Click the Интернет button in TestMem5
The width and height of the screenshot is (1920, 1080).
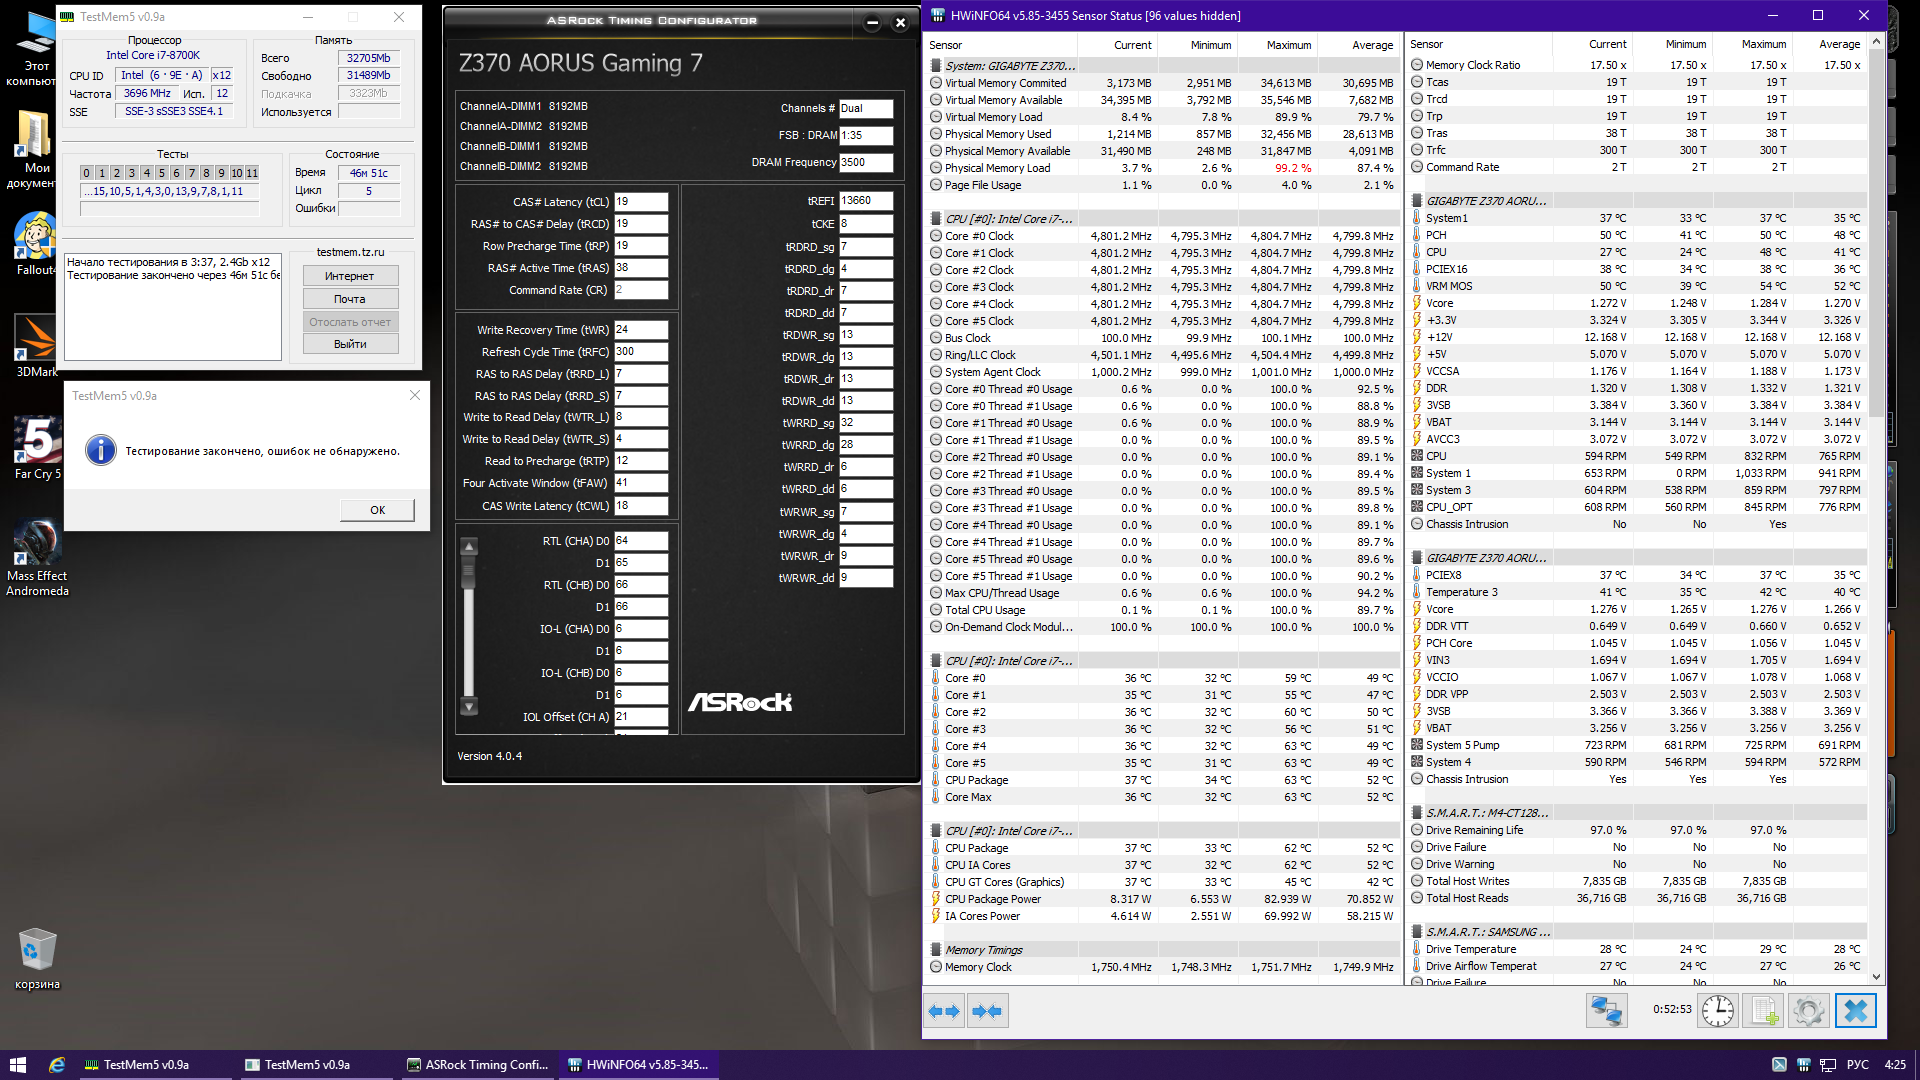click(350, 276)
